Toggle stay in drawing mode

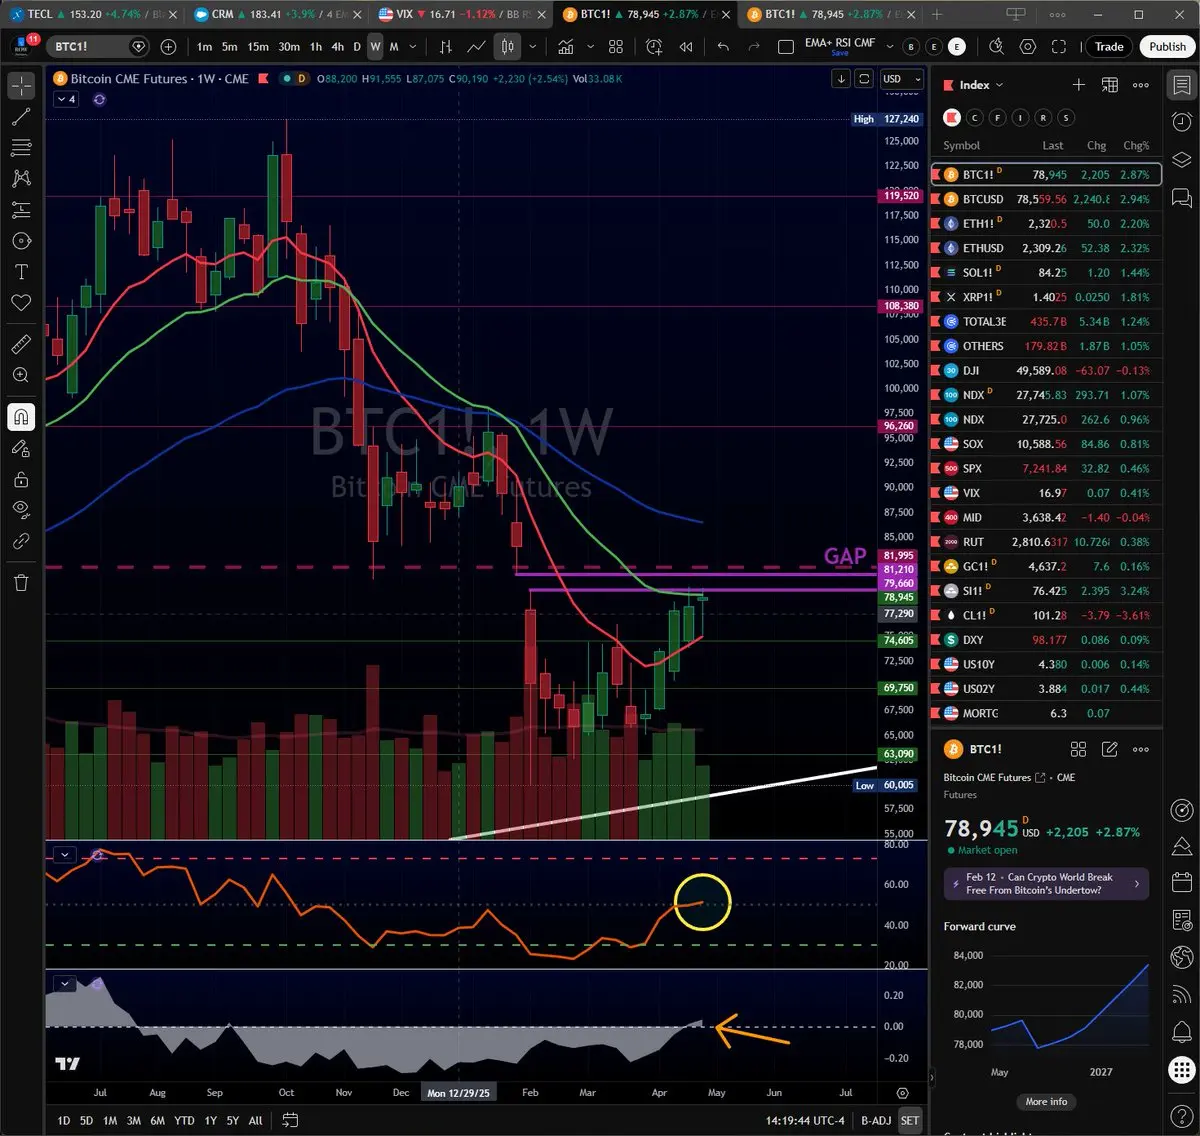pos(21,448)
